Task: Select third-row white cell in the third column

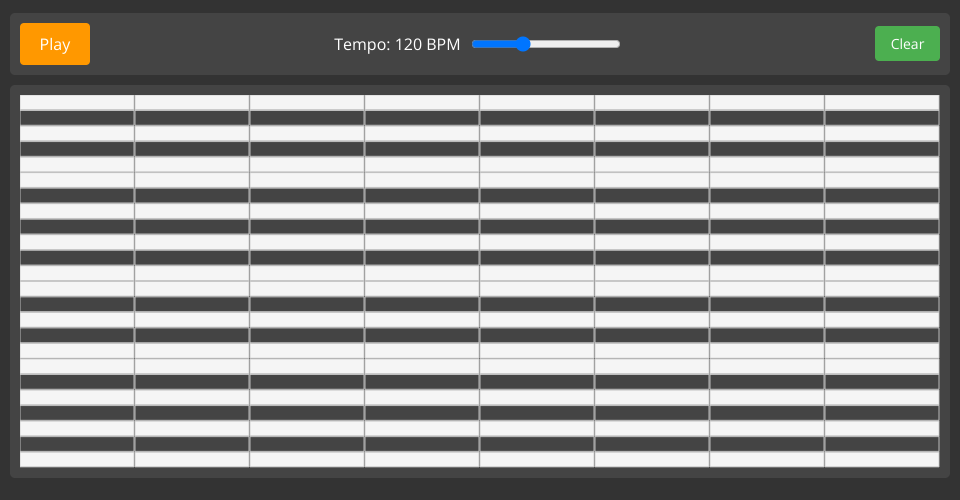Action: (x=307, y=133)
